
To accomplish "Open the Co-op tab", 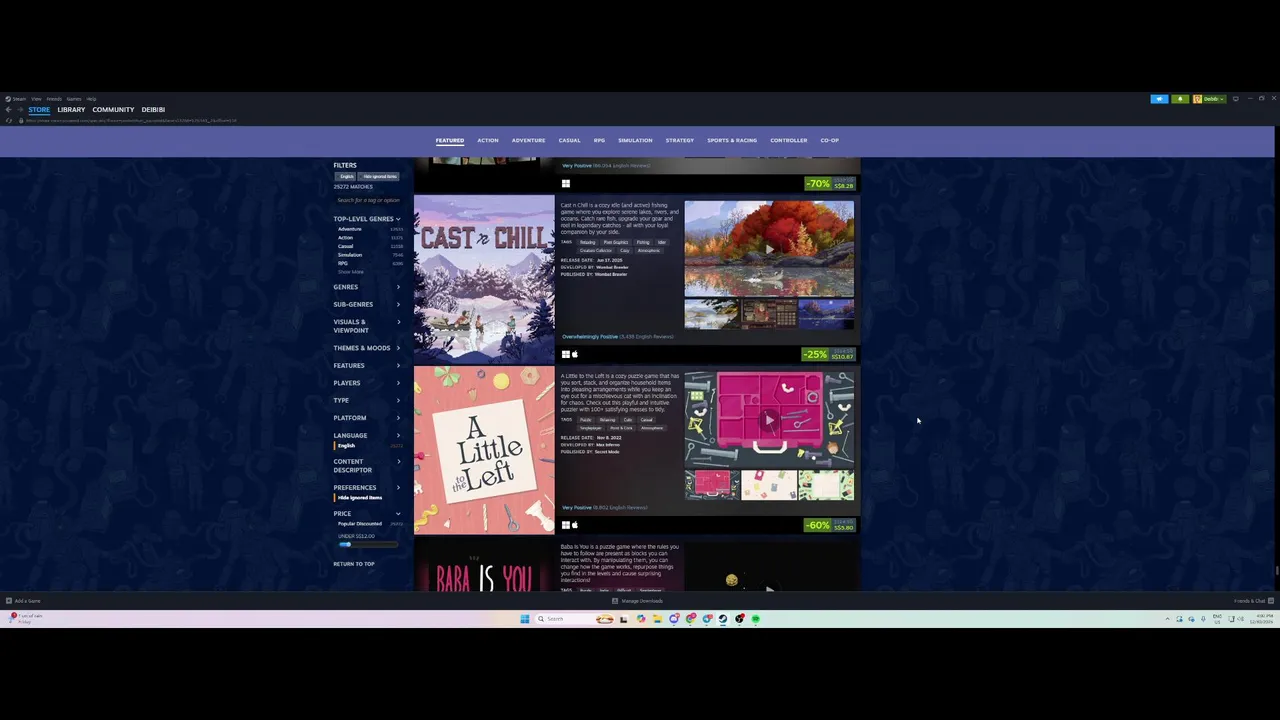I will tap(830, 140).
